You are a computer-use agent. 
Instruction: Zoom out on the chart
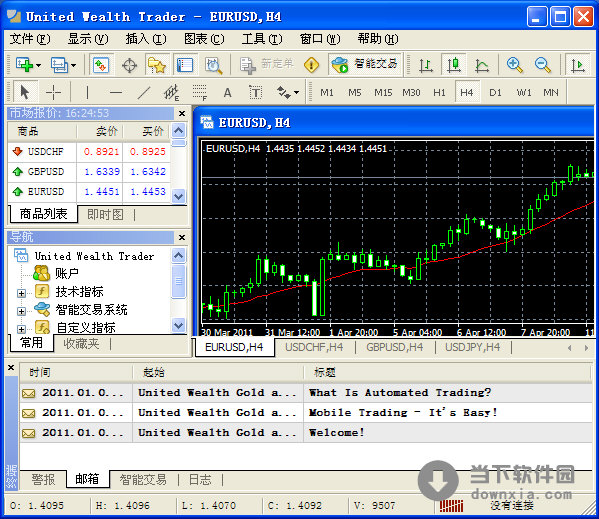tap(542, 65)
